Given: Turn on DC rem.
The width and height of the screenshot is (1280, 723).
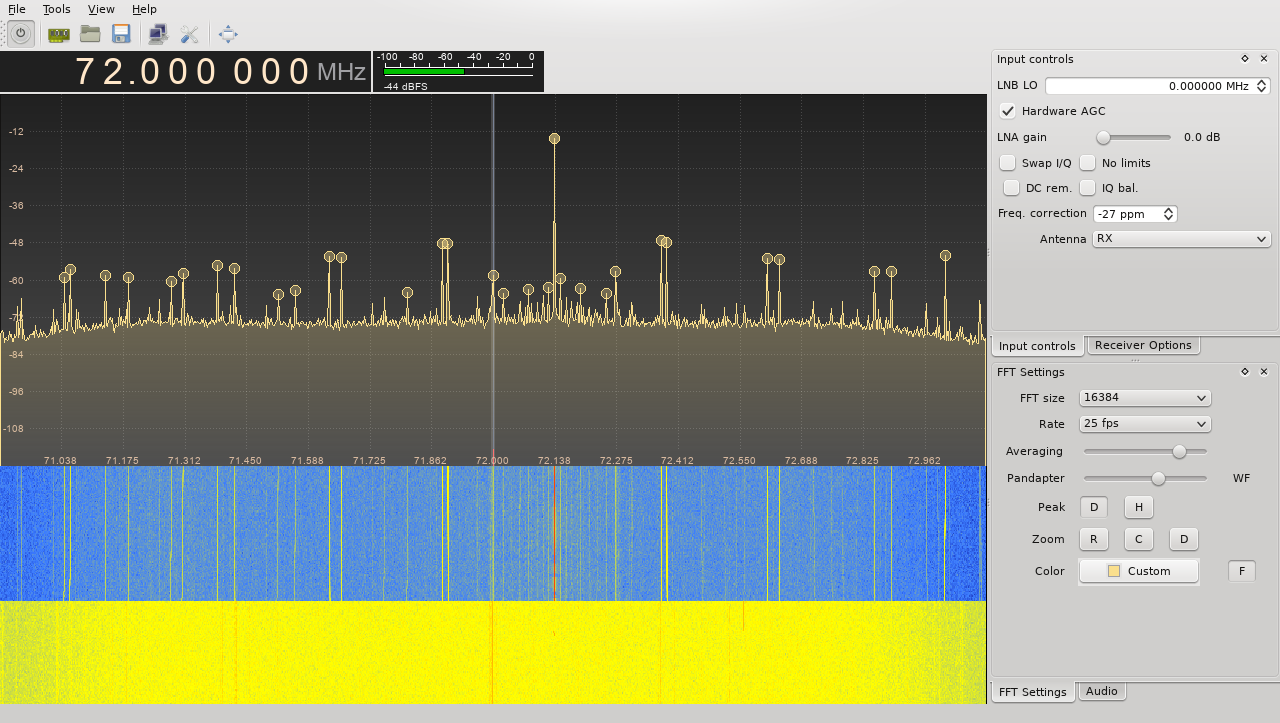Looking at the screenshot, I should (1011, 188).
